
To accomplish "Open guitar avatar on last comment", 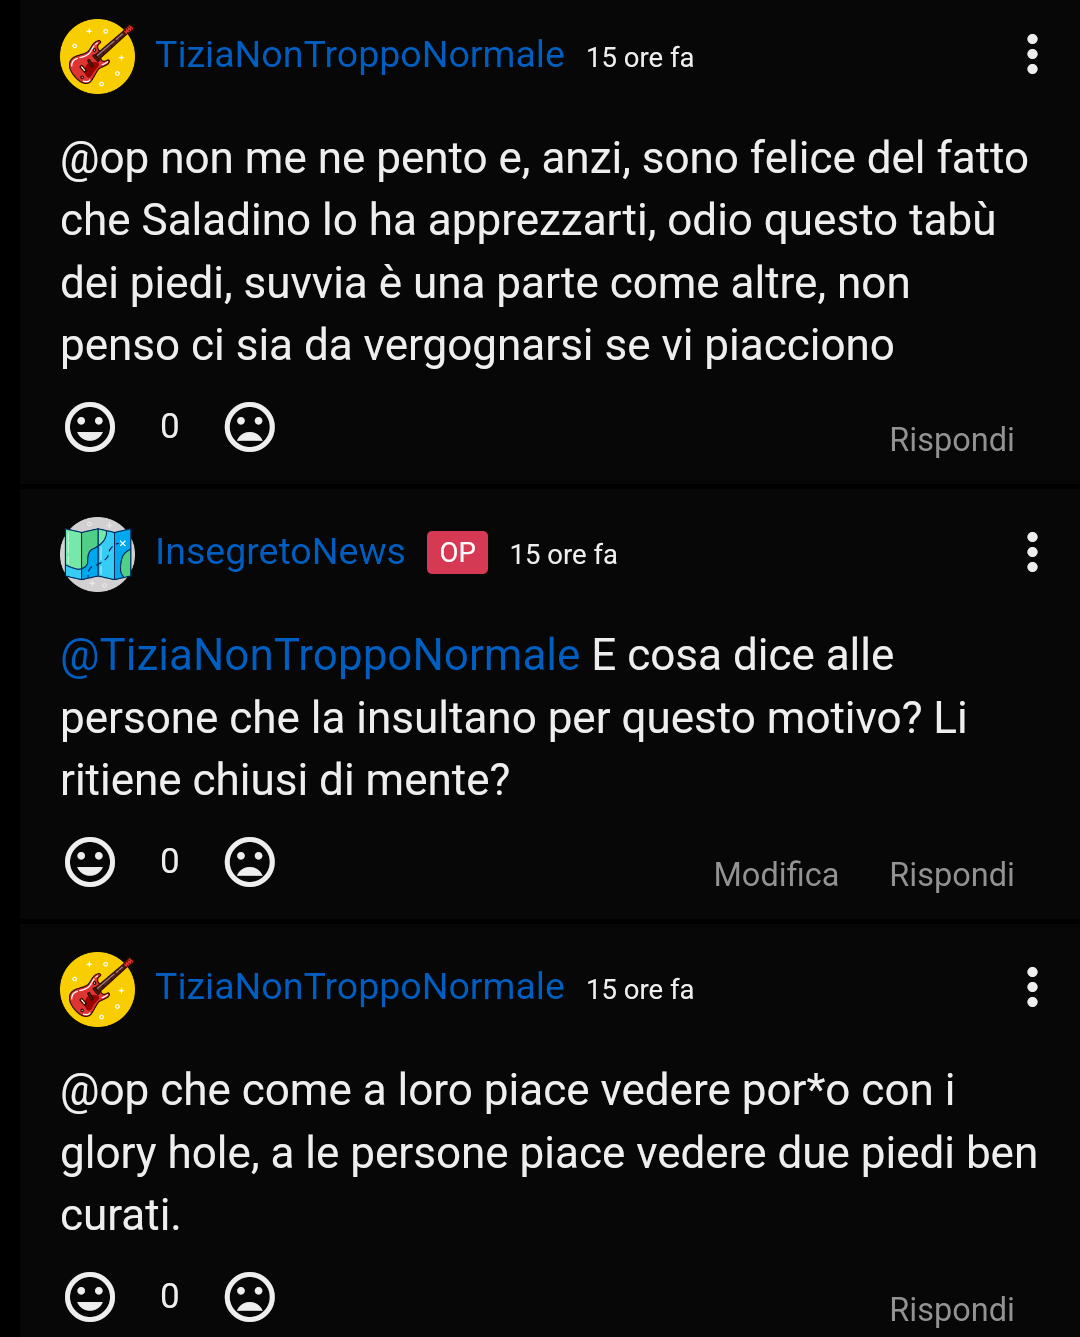I will click(98, 989).
